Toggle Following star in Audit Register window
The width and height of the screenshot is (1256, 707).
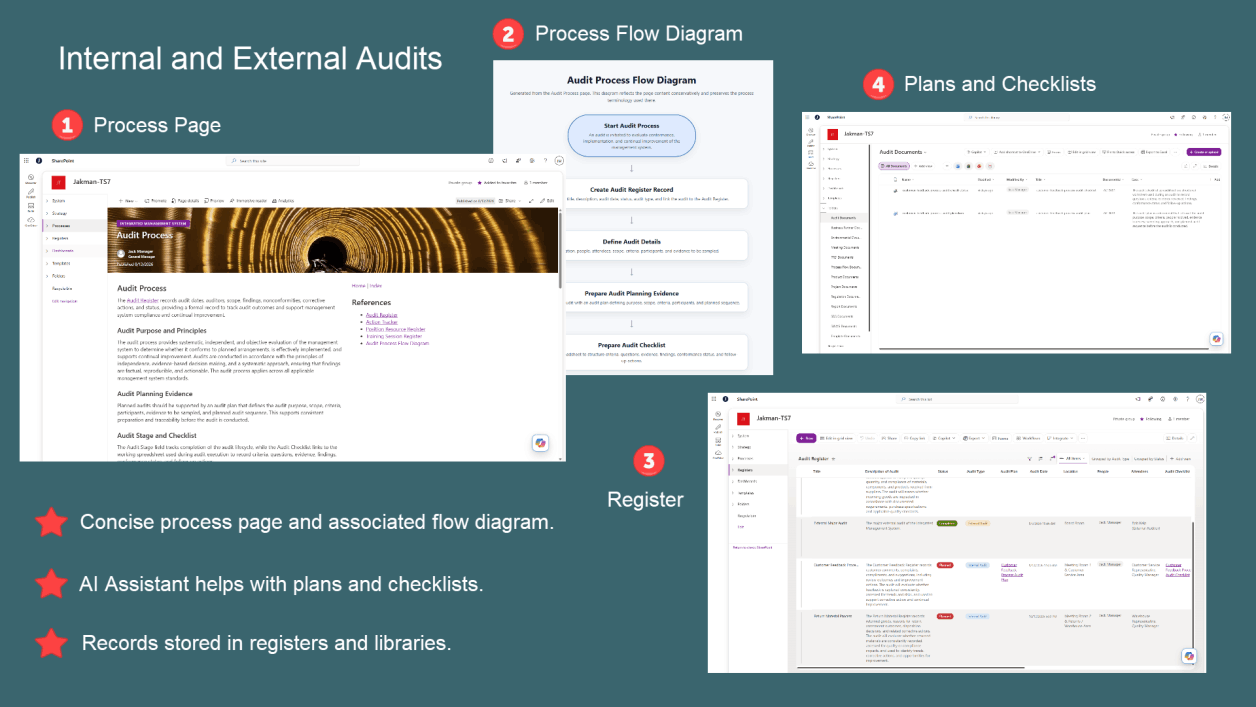(1141, 419)
